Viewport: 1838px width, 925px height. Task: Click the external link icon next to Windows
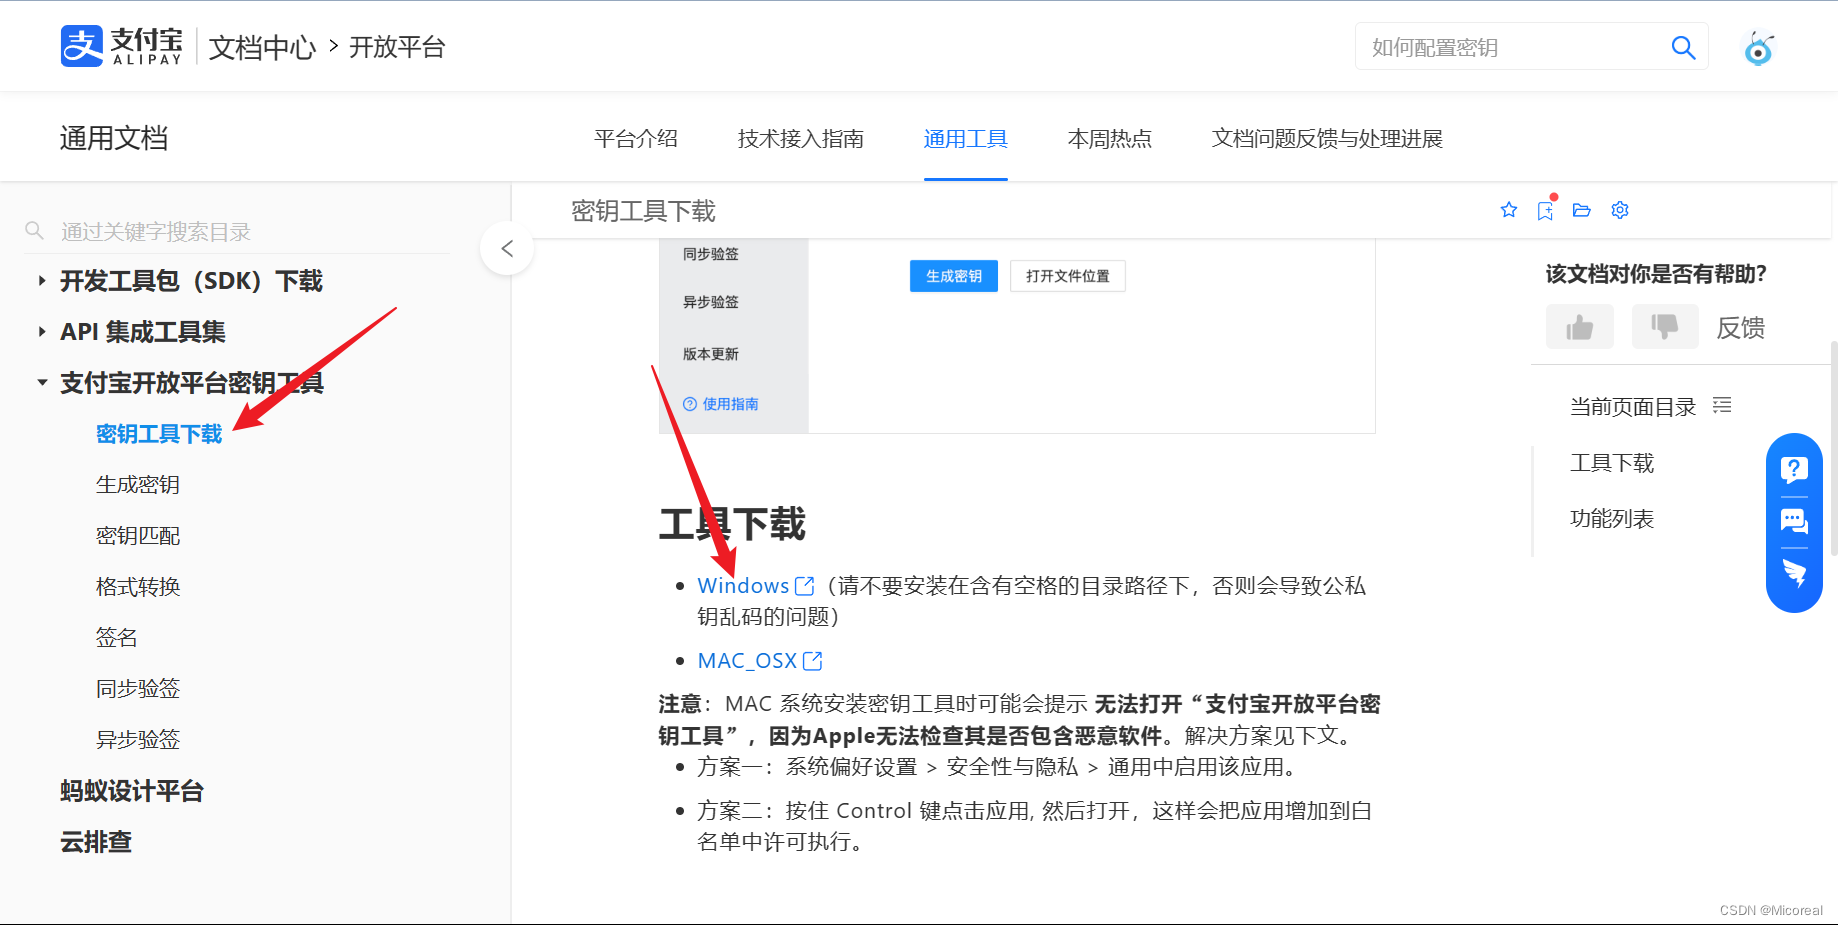(805, 585)
